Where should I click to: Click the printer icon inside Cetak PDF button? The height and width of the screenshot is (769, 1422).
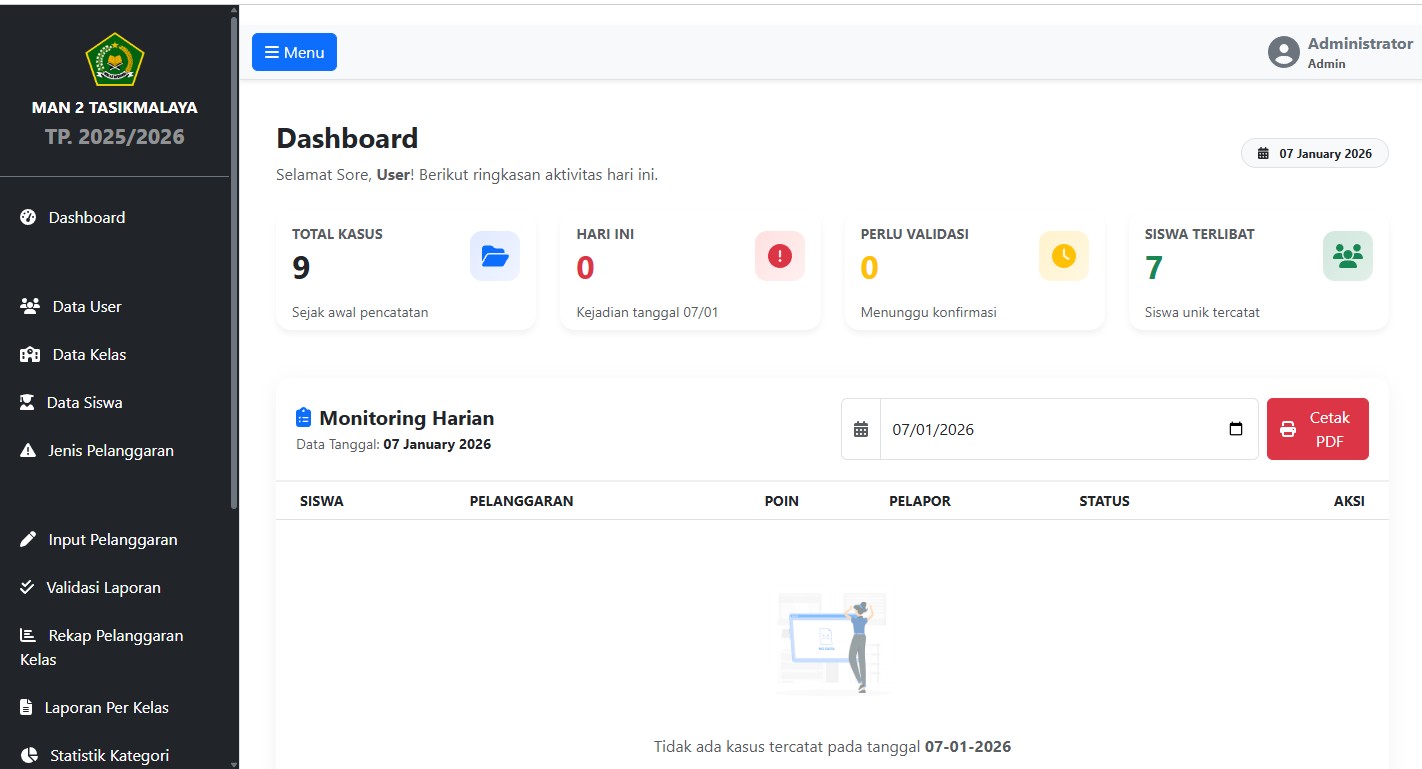pyautogui.click(x=1287, y=428)
